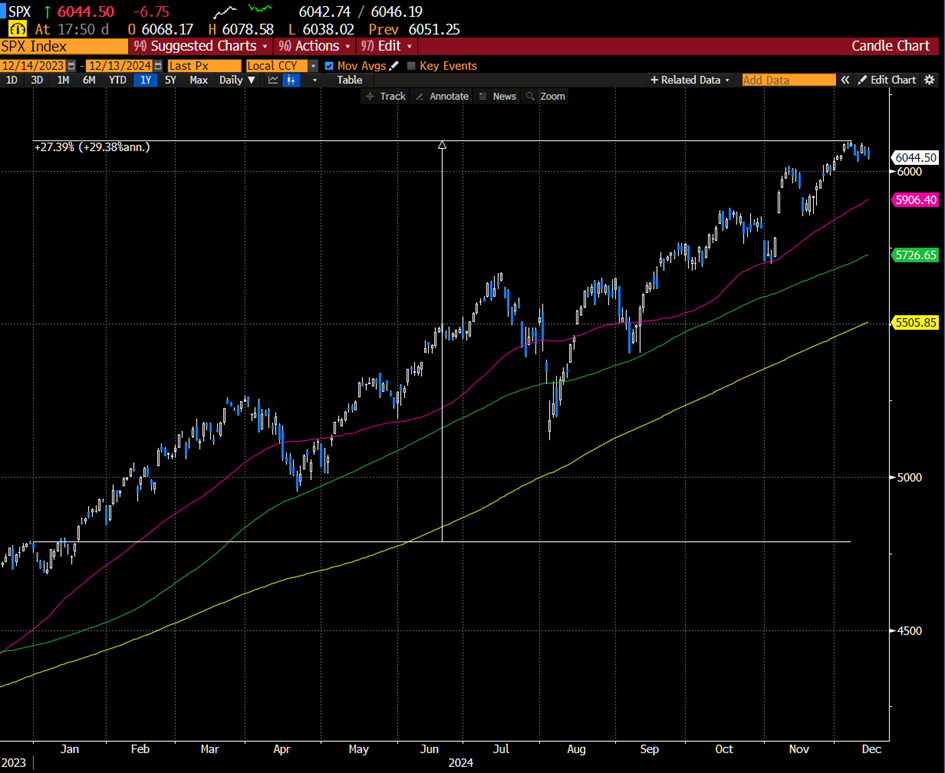Open the Daily periodicity dropdown
This screenshot has height=773, width=945.
click(x=237, y=80)
